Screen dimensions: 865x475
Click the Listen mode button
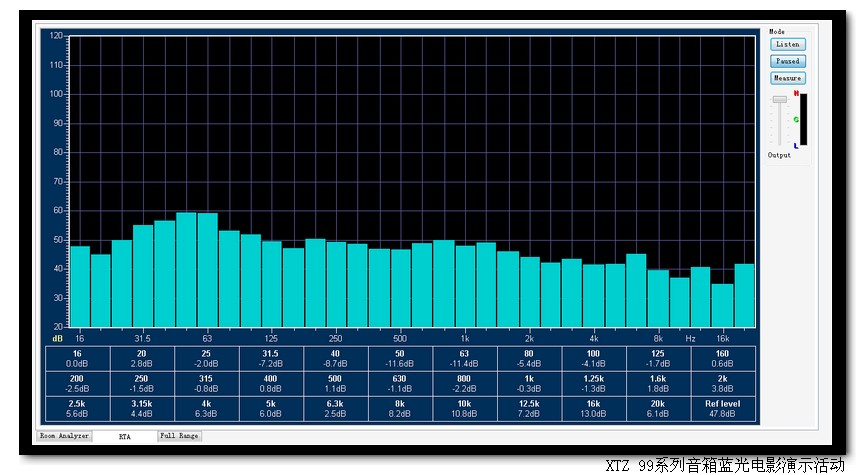(x=788, y=44)
